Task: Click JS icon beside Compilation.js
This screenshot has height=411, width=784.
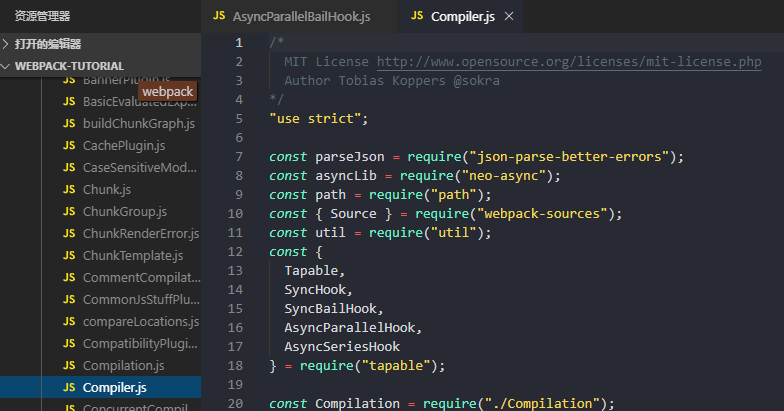Action: click(69, 366)
